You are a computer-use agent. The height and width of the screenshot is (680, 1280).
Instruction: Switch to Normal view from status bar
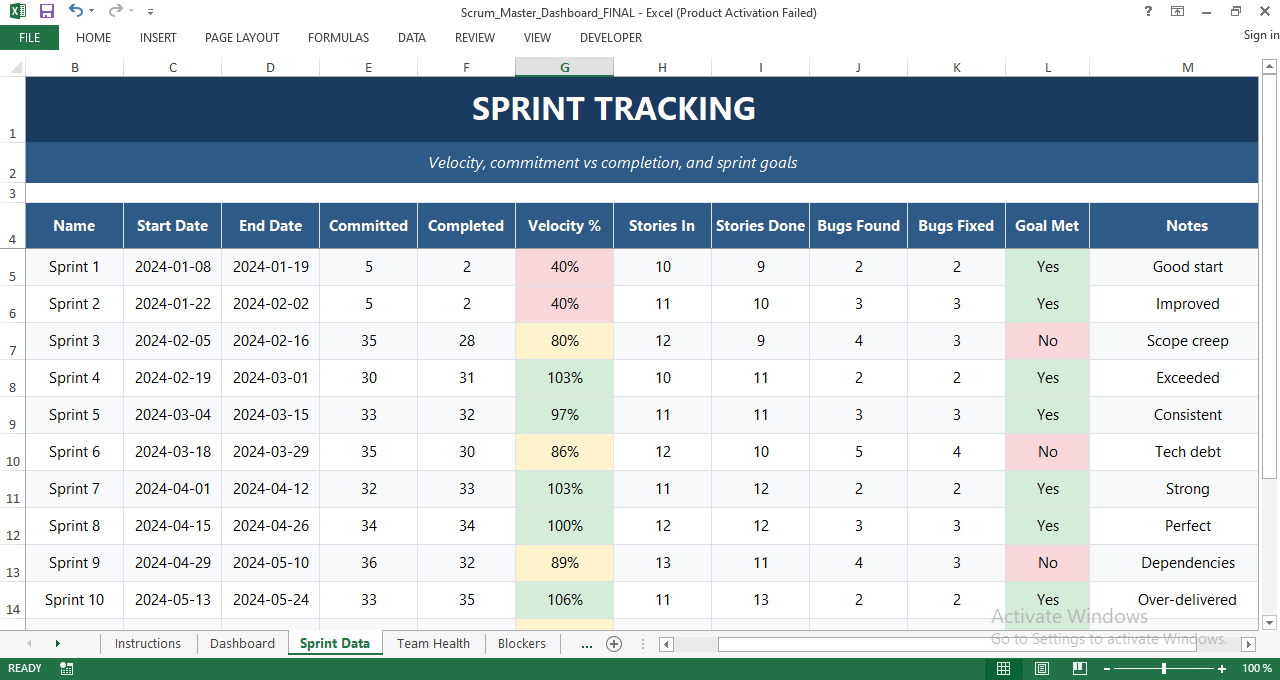click(x=1003, y=668)
